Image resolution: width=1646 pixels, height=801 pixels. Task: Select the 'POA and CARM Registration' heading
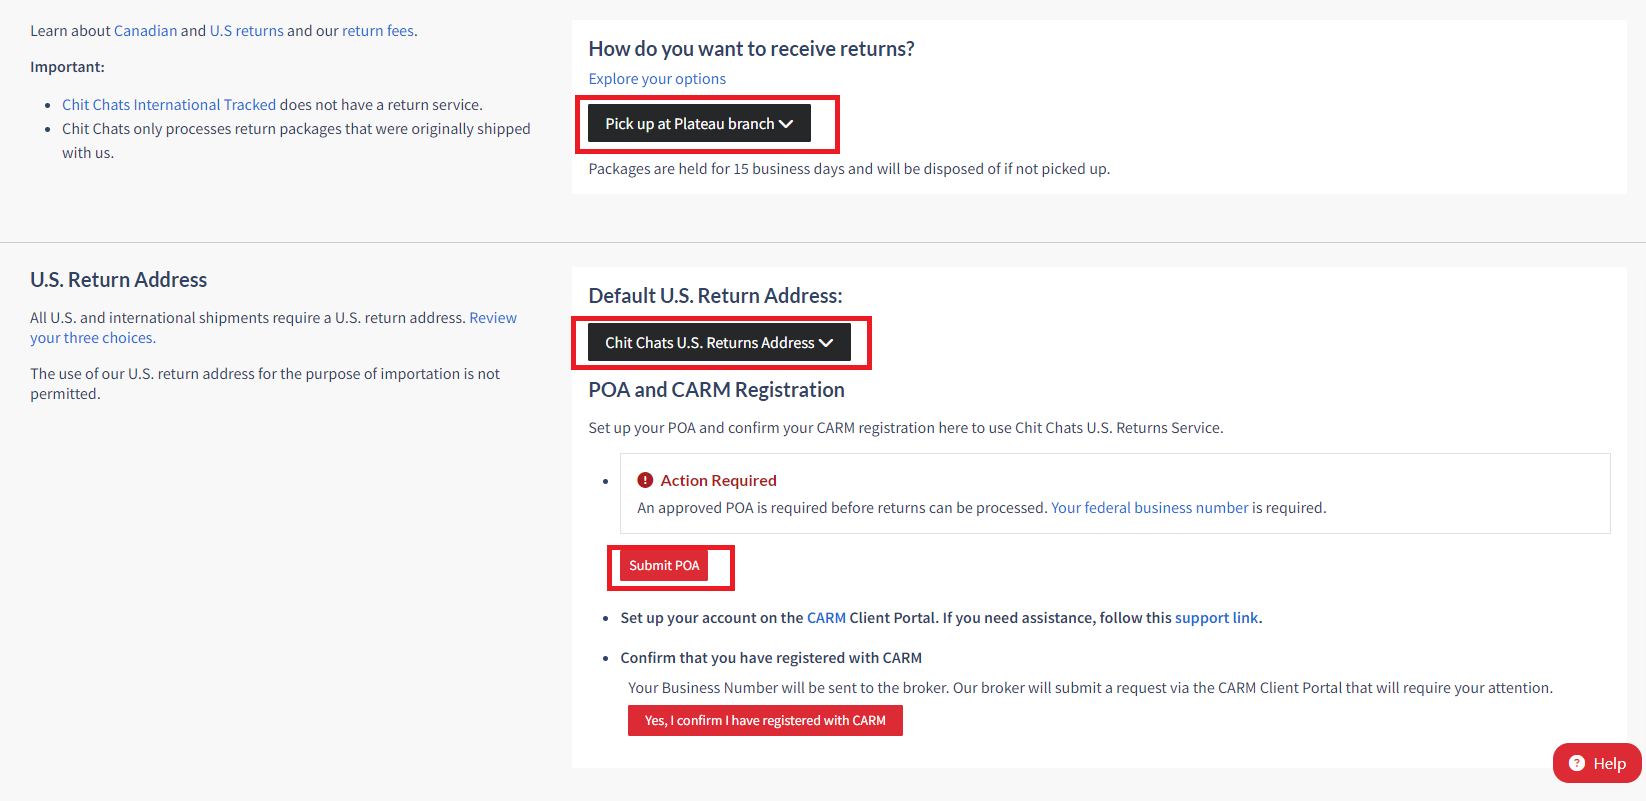tap(716, 390)
